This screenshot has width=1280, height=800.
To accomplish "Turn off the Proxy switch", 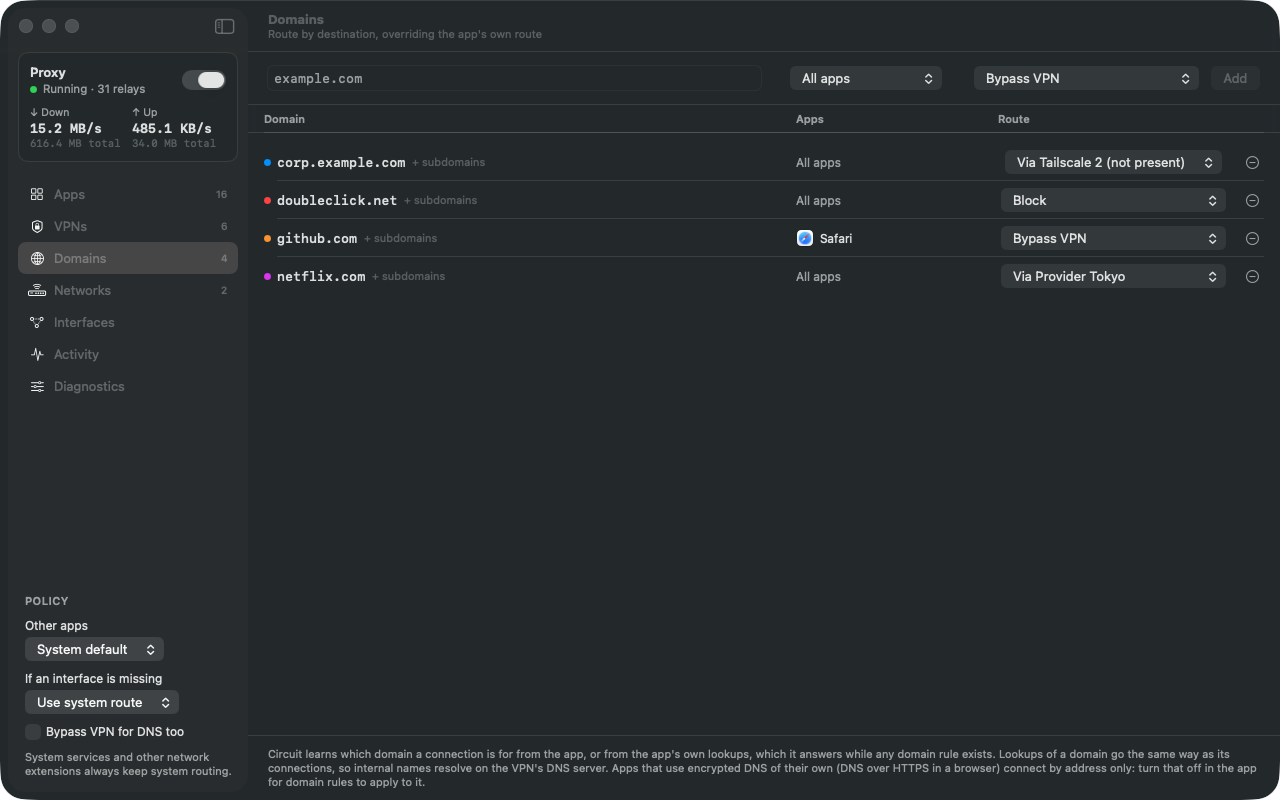I will pos(204,80).
